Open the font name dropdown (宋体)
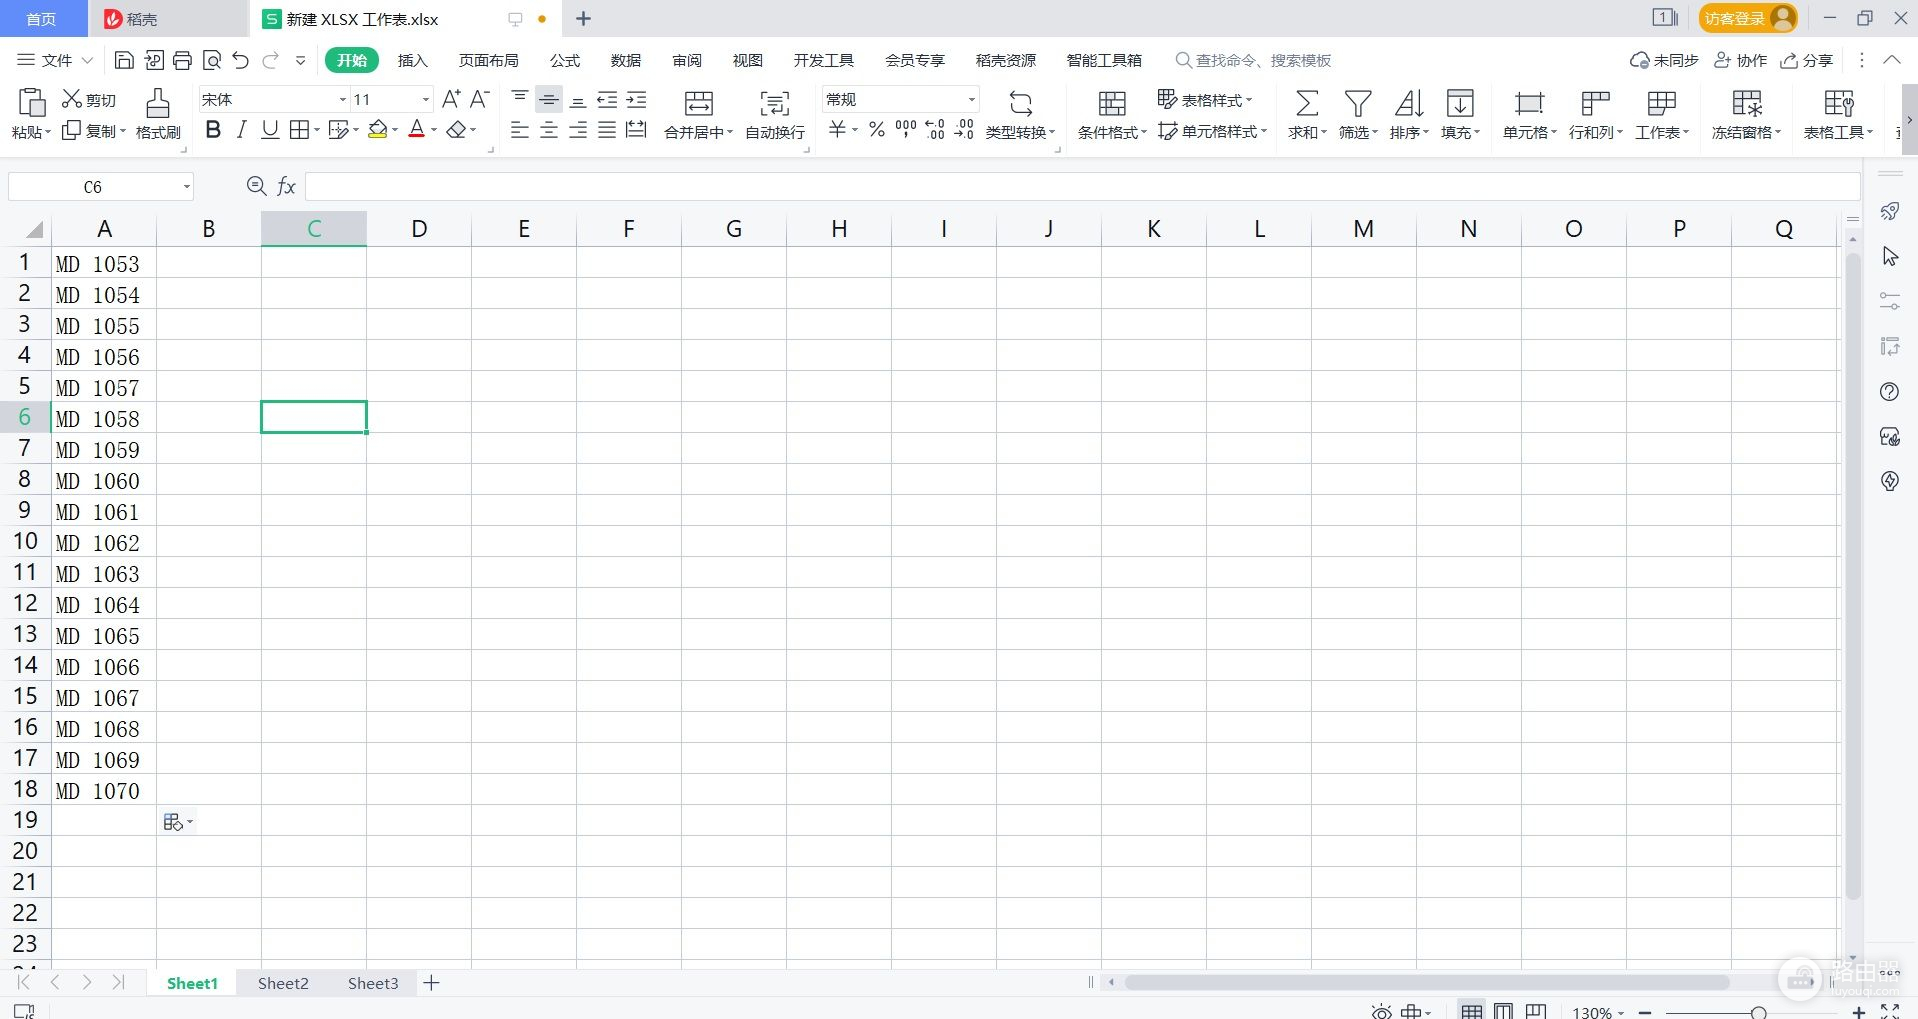 (x=342, y=99)
